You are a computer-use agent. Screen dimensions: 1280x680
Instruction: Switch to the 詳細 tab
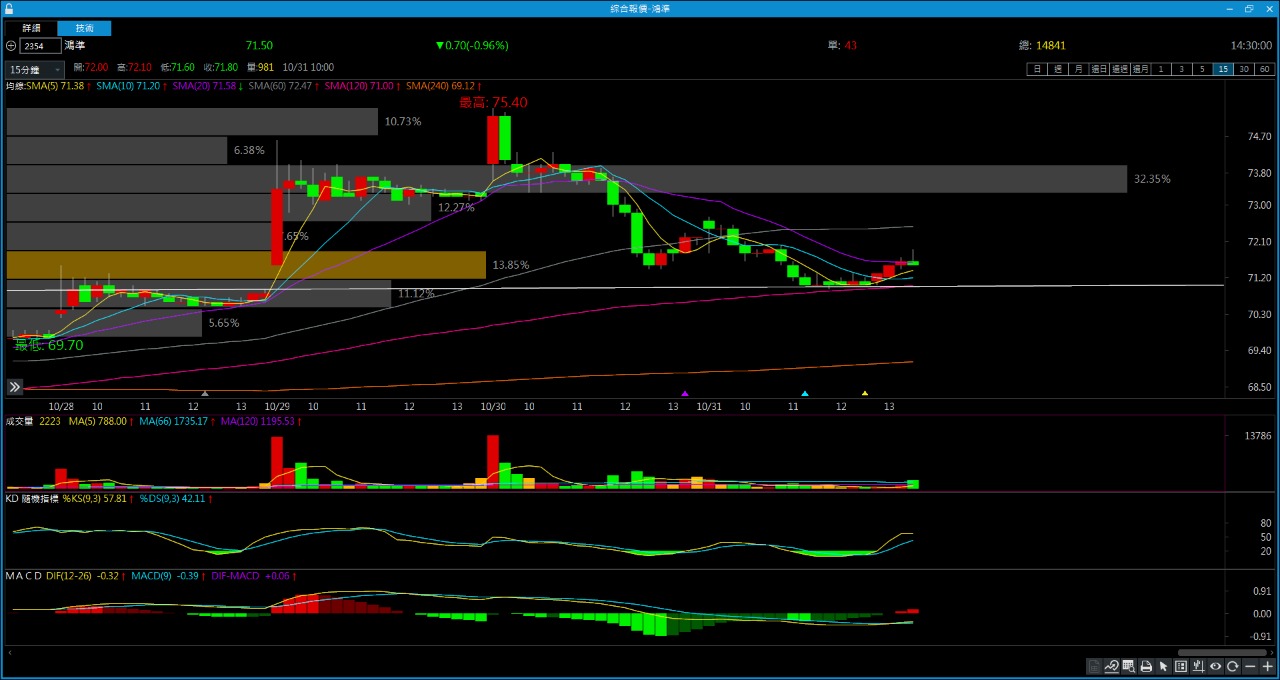(32, 28)
